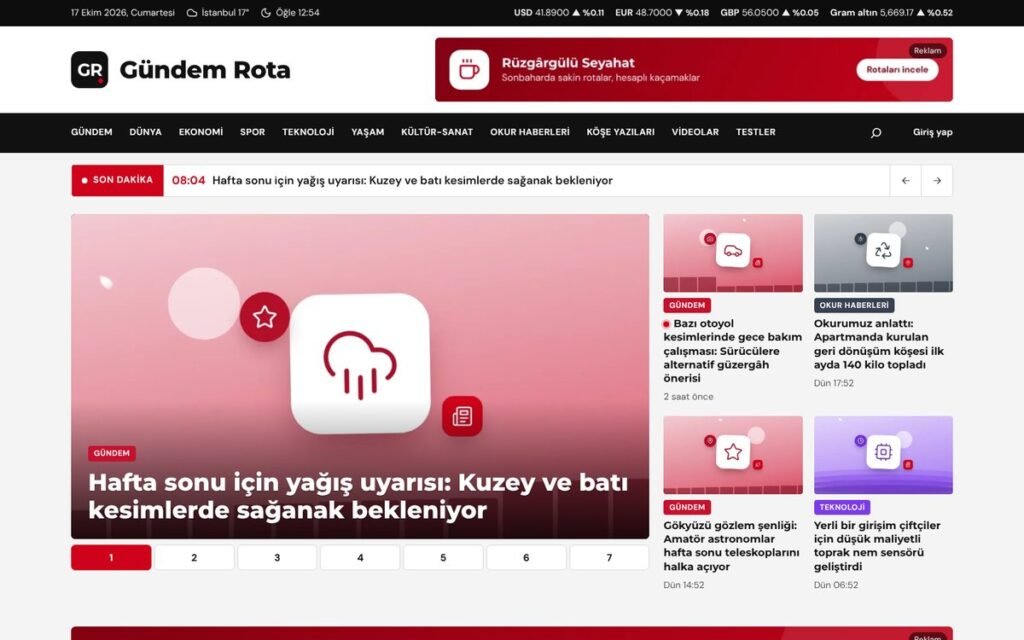The image size is (1024, 640).
Task: Click the Reklam label on Rüzgârgülü banner
Action: (927, 50)
